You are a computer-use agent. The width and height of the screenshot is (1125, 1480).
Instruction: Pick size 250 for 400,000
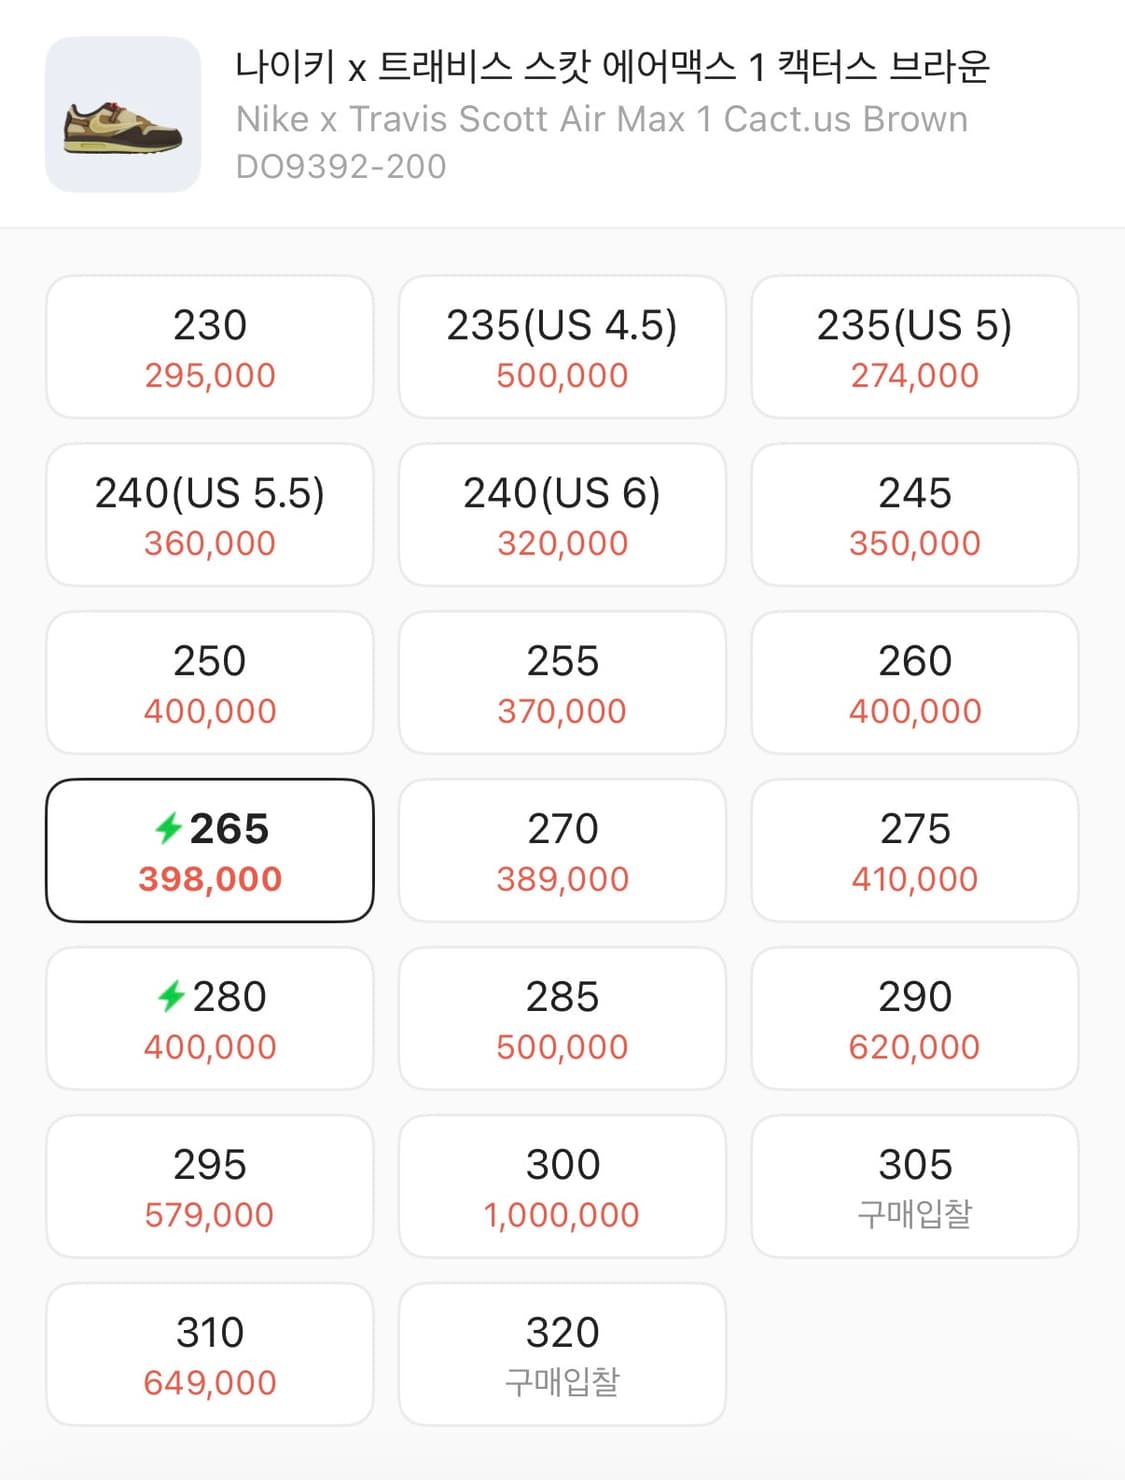click(210, 683)
